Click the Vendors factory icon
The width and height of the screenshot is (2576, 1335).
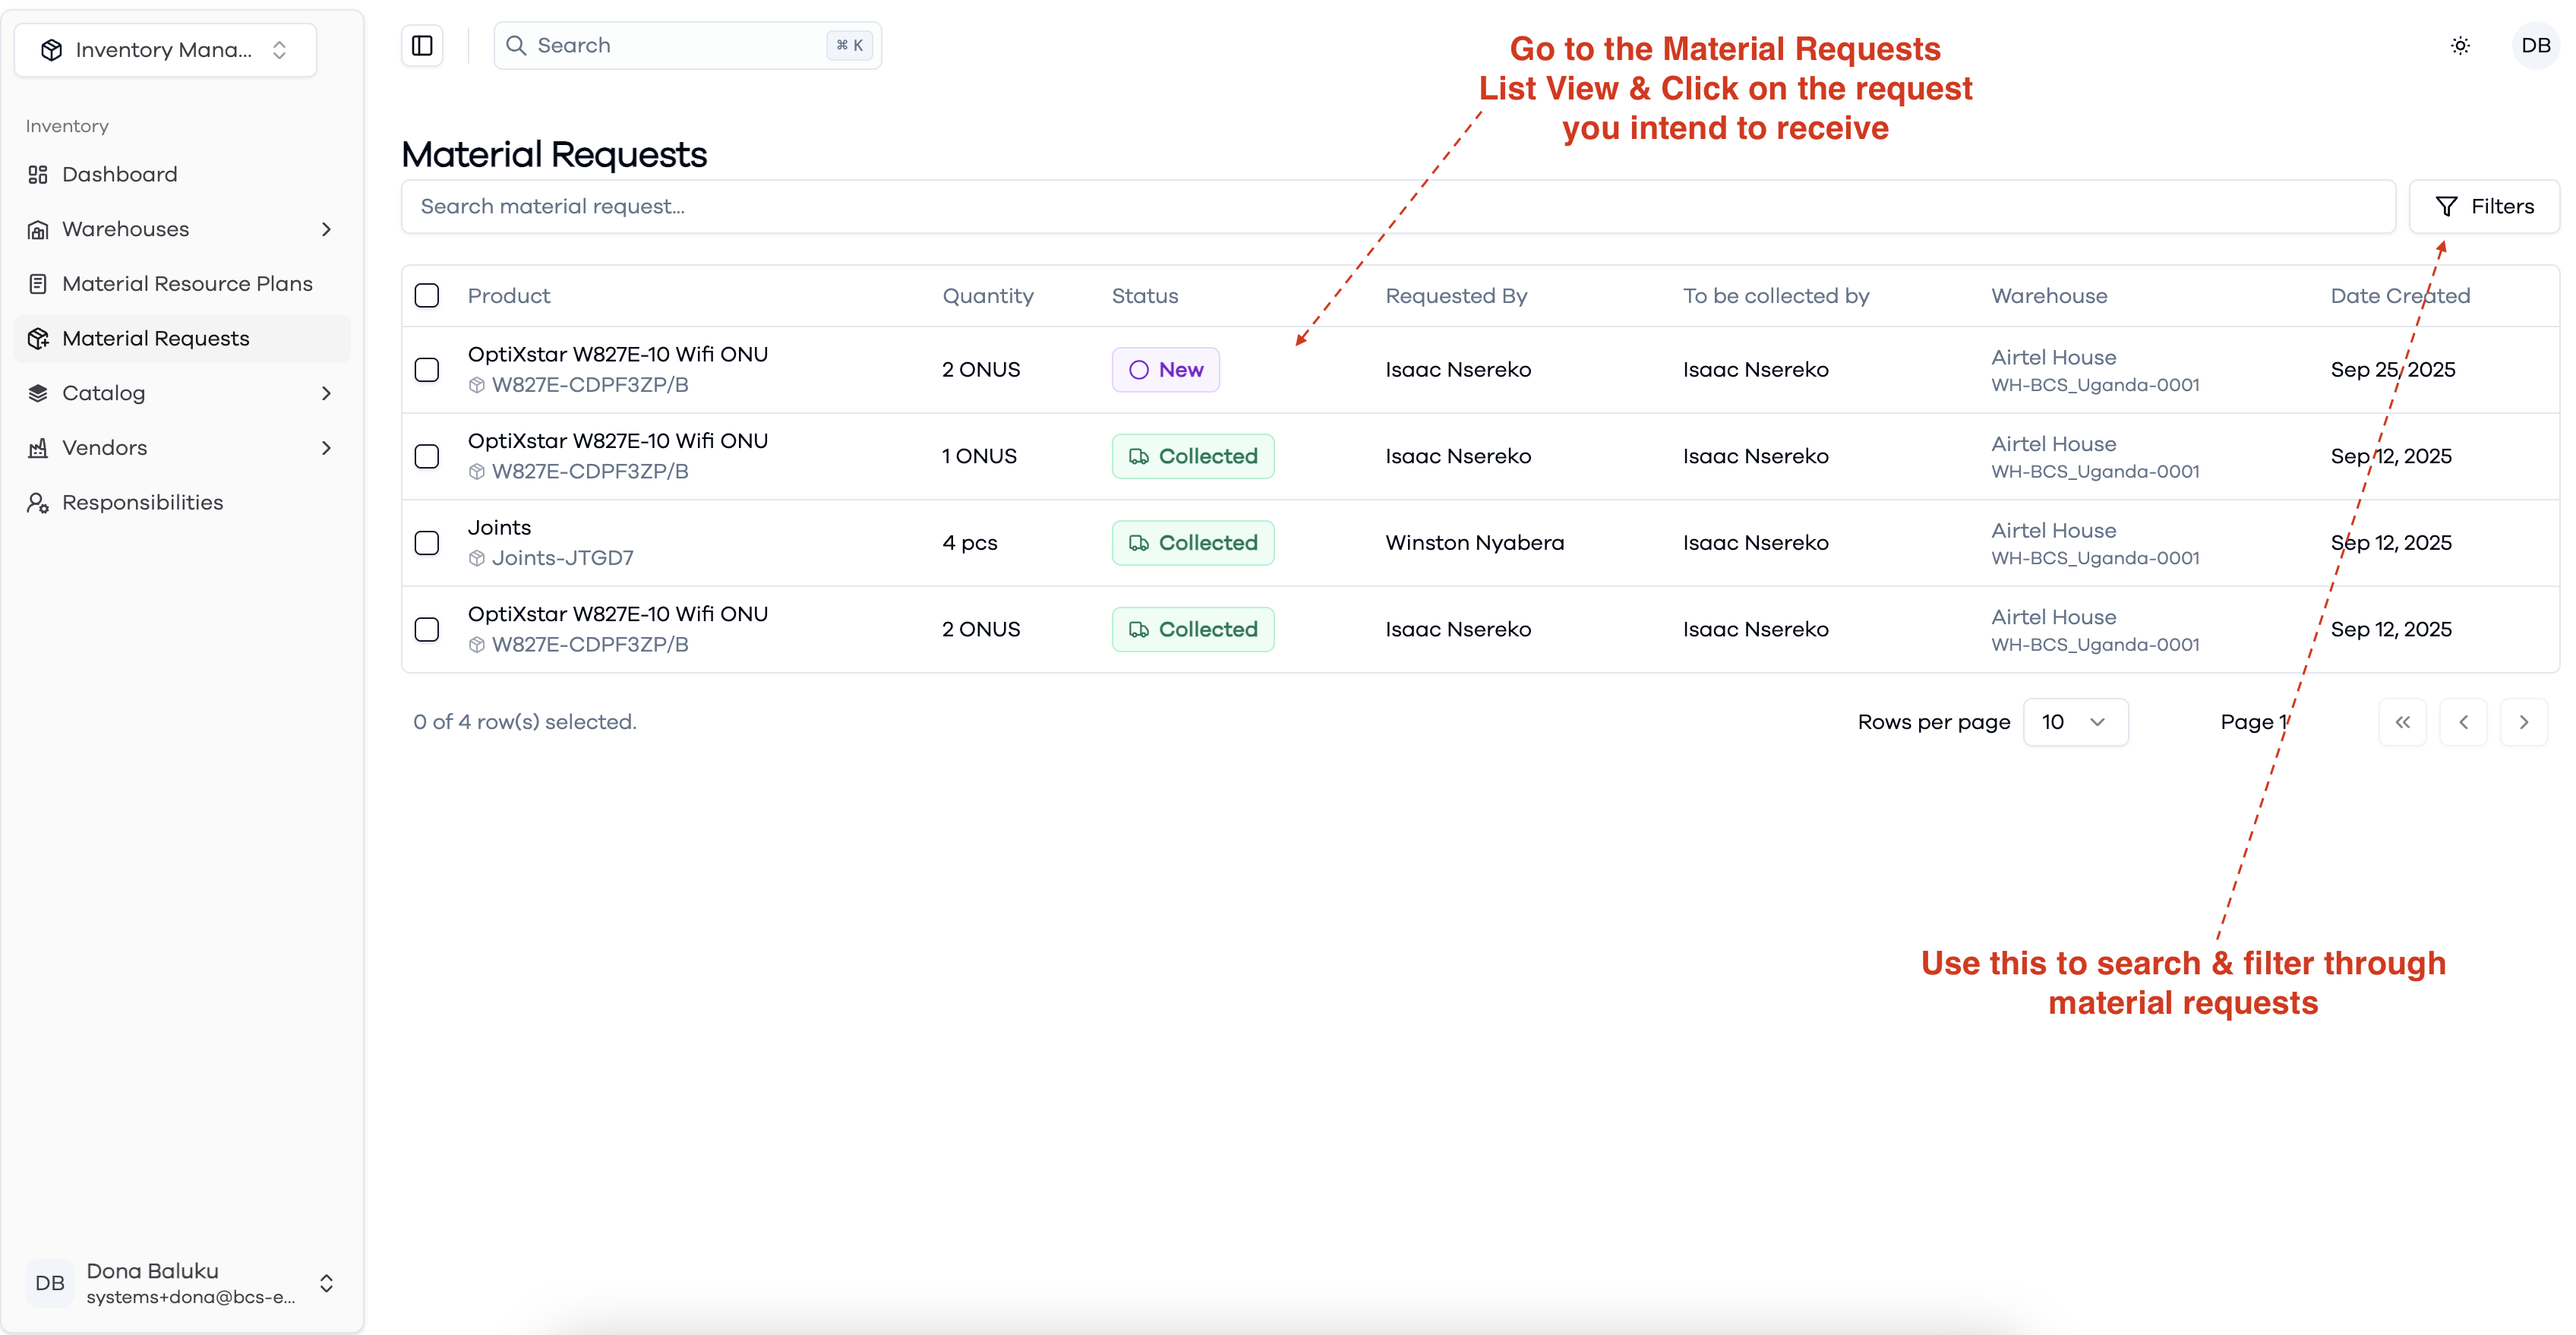pyautogui.click(x=38, y=448)
